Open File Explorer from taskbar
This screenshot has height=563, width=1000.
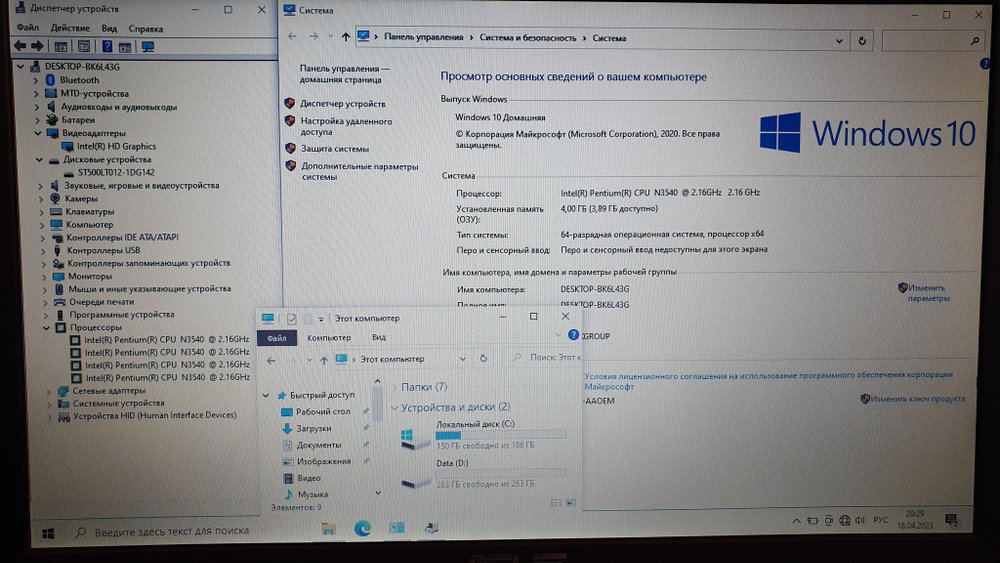pos(328,529)
